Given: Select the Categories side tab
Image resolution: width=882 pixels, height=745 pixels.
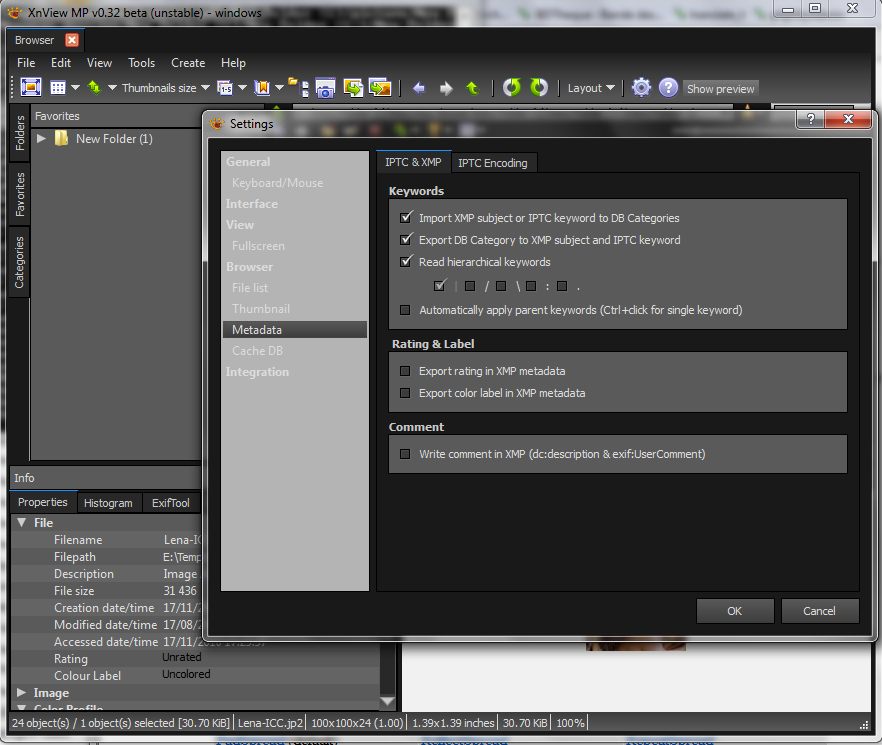Looking at the screenshot, I should click(x=20, y=262).
